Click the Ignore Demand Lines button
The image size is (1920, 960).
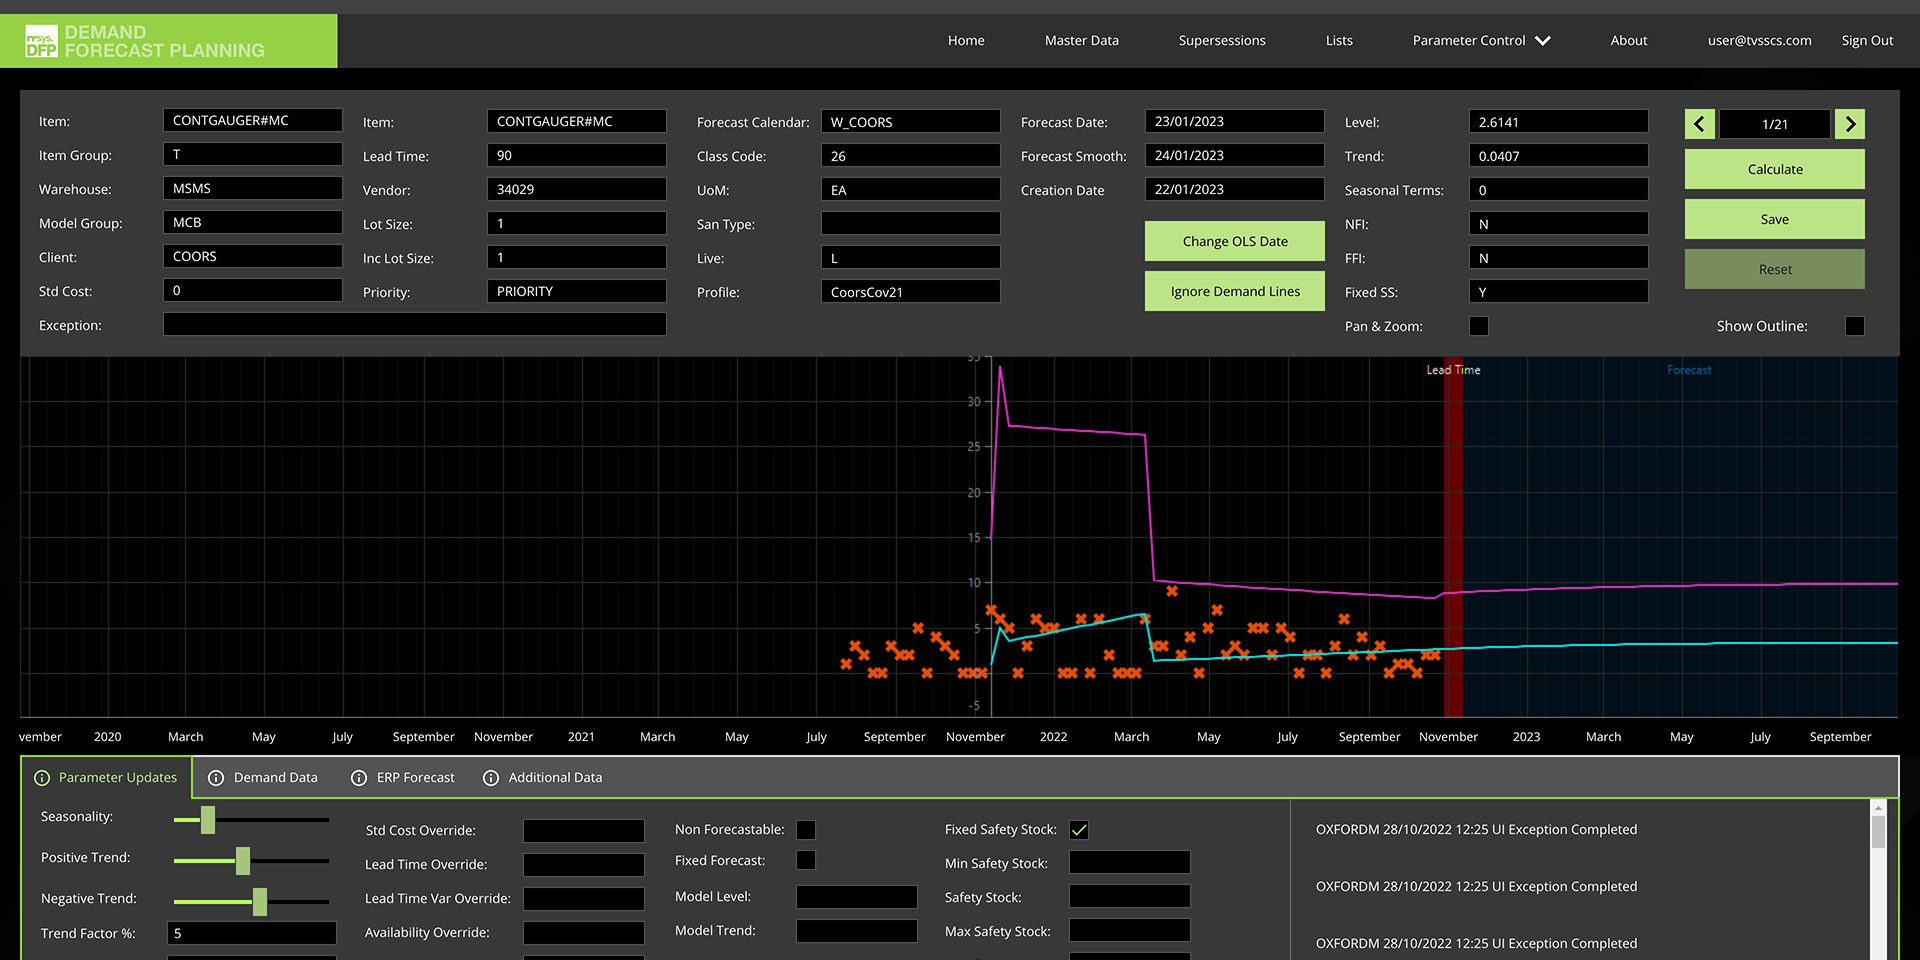point(1234,291)
